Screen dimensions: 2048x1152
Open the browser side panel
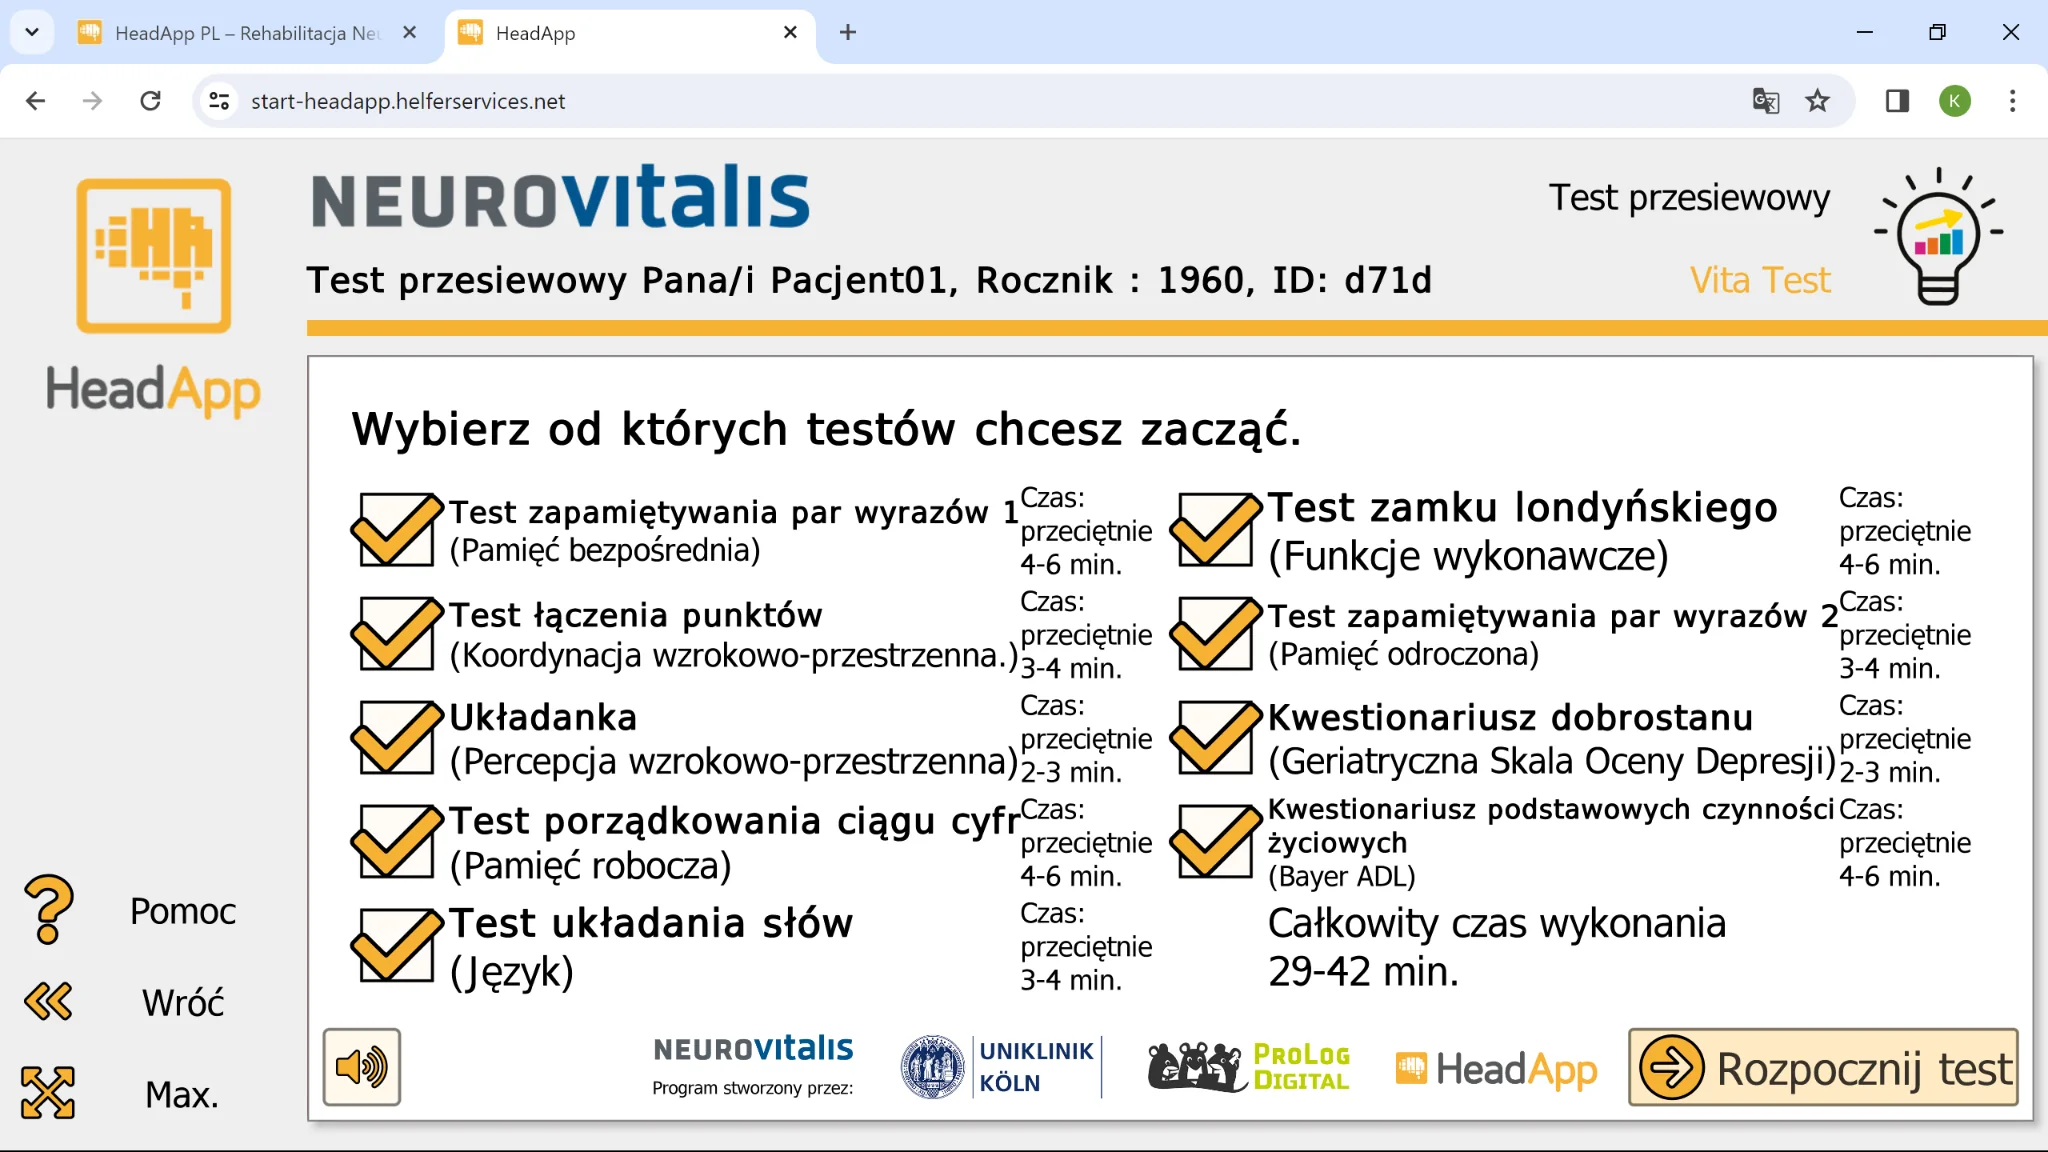pos(1897,101)
